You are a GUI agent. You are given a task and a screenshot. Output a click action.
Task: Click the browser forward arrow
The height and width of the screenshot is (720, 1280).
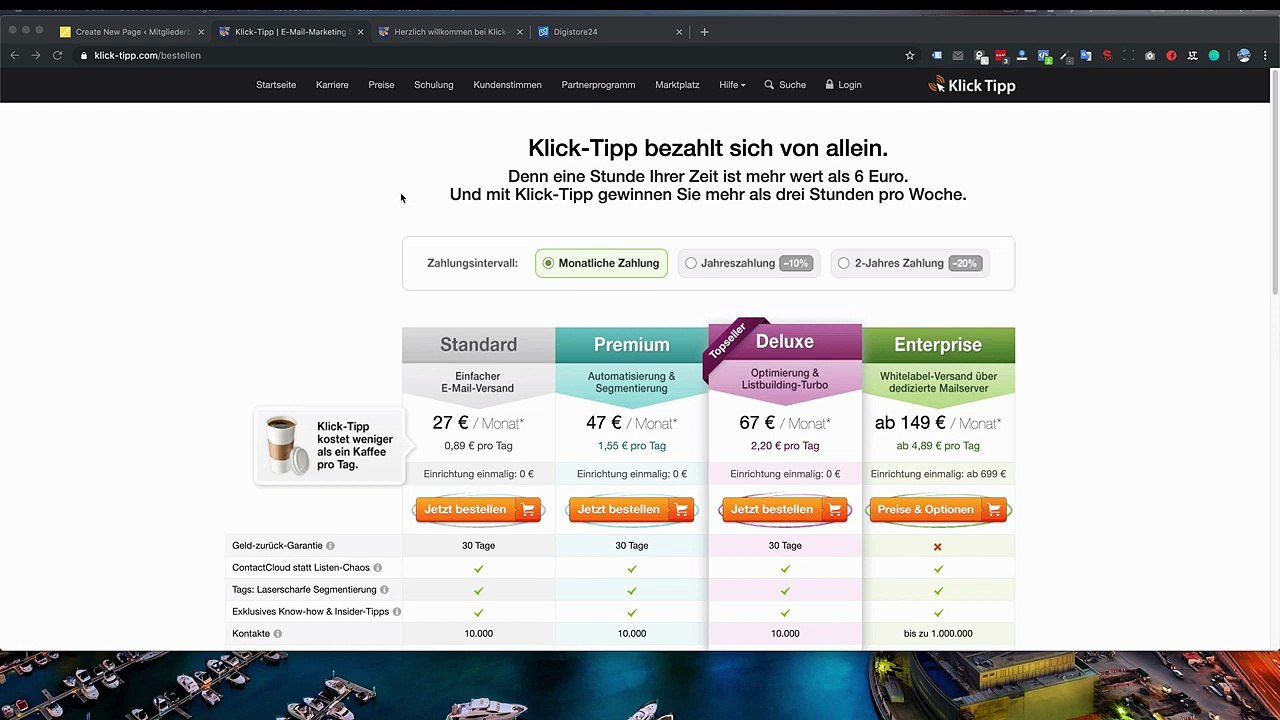[36, 56]
